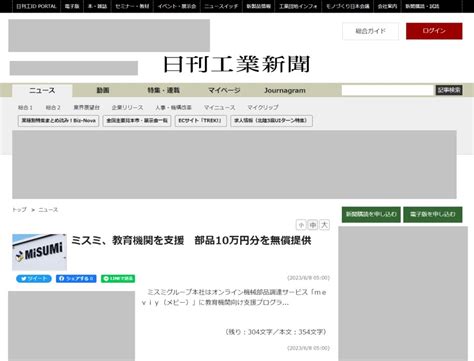The width and height of the screenshot is (474, 361).
Task: Click the Twitter ツイート share button
Action: pyautogui.click(x=34, y=279)
